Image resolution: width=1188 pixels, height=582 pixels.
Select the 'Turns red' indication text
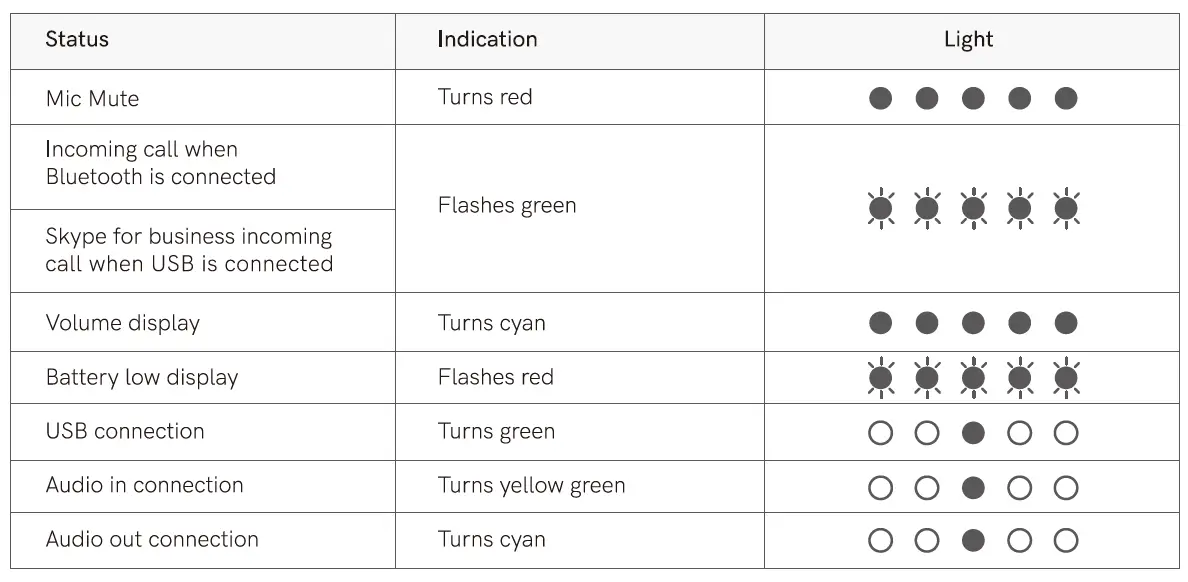(485, 97)
